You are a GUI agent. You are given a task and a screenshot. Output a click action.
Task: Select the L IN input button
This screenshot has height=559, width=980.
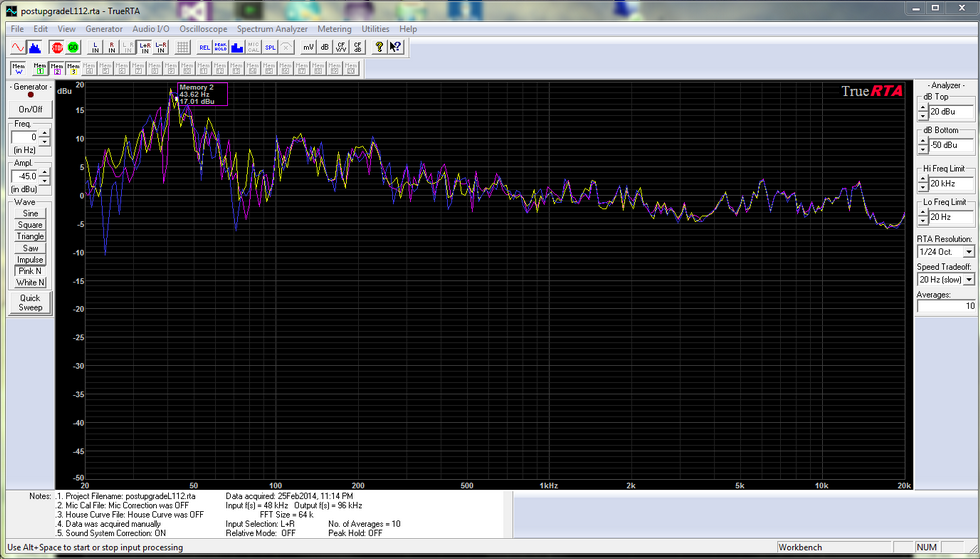pyautogui.click(x=96, y=47)
